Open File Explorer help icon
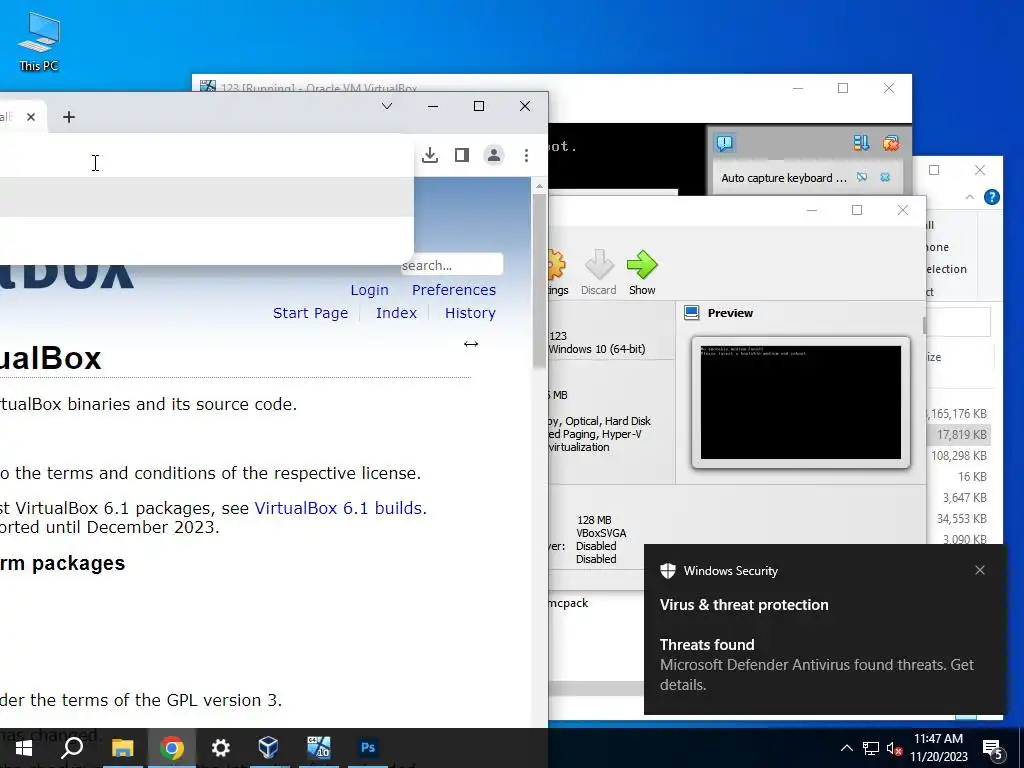The image size is (1024, 768). pos(991,197)
